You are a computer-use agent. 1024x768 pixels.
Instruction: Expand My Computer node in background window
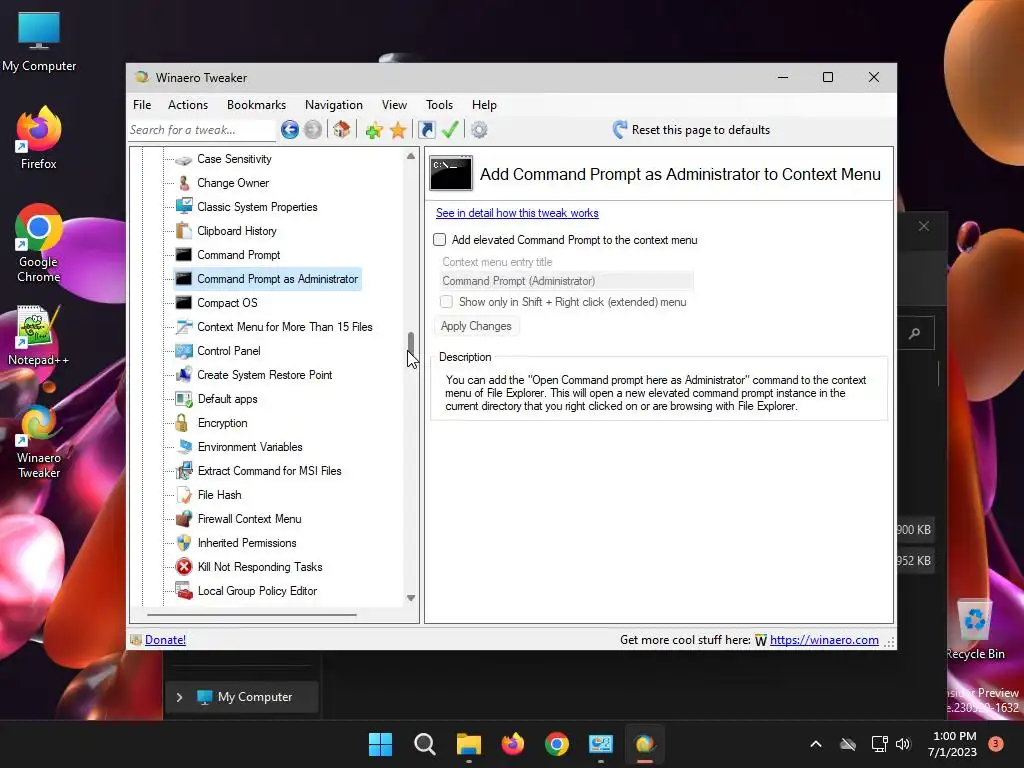click(179, 697)
